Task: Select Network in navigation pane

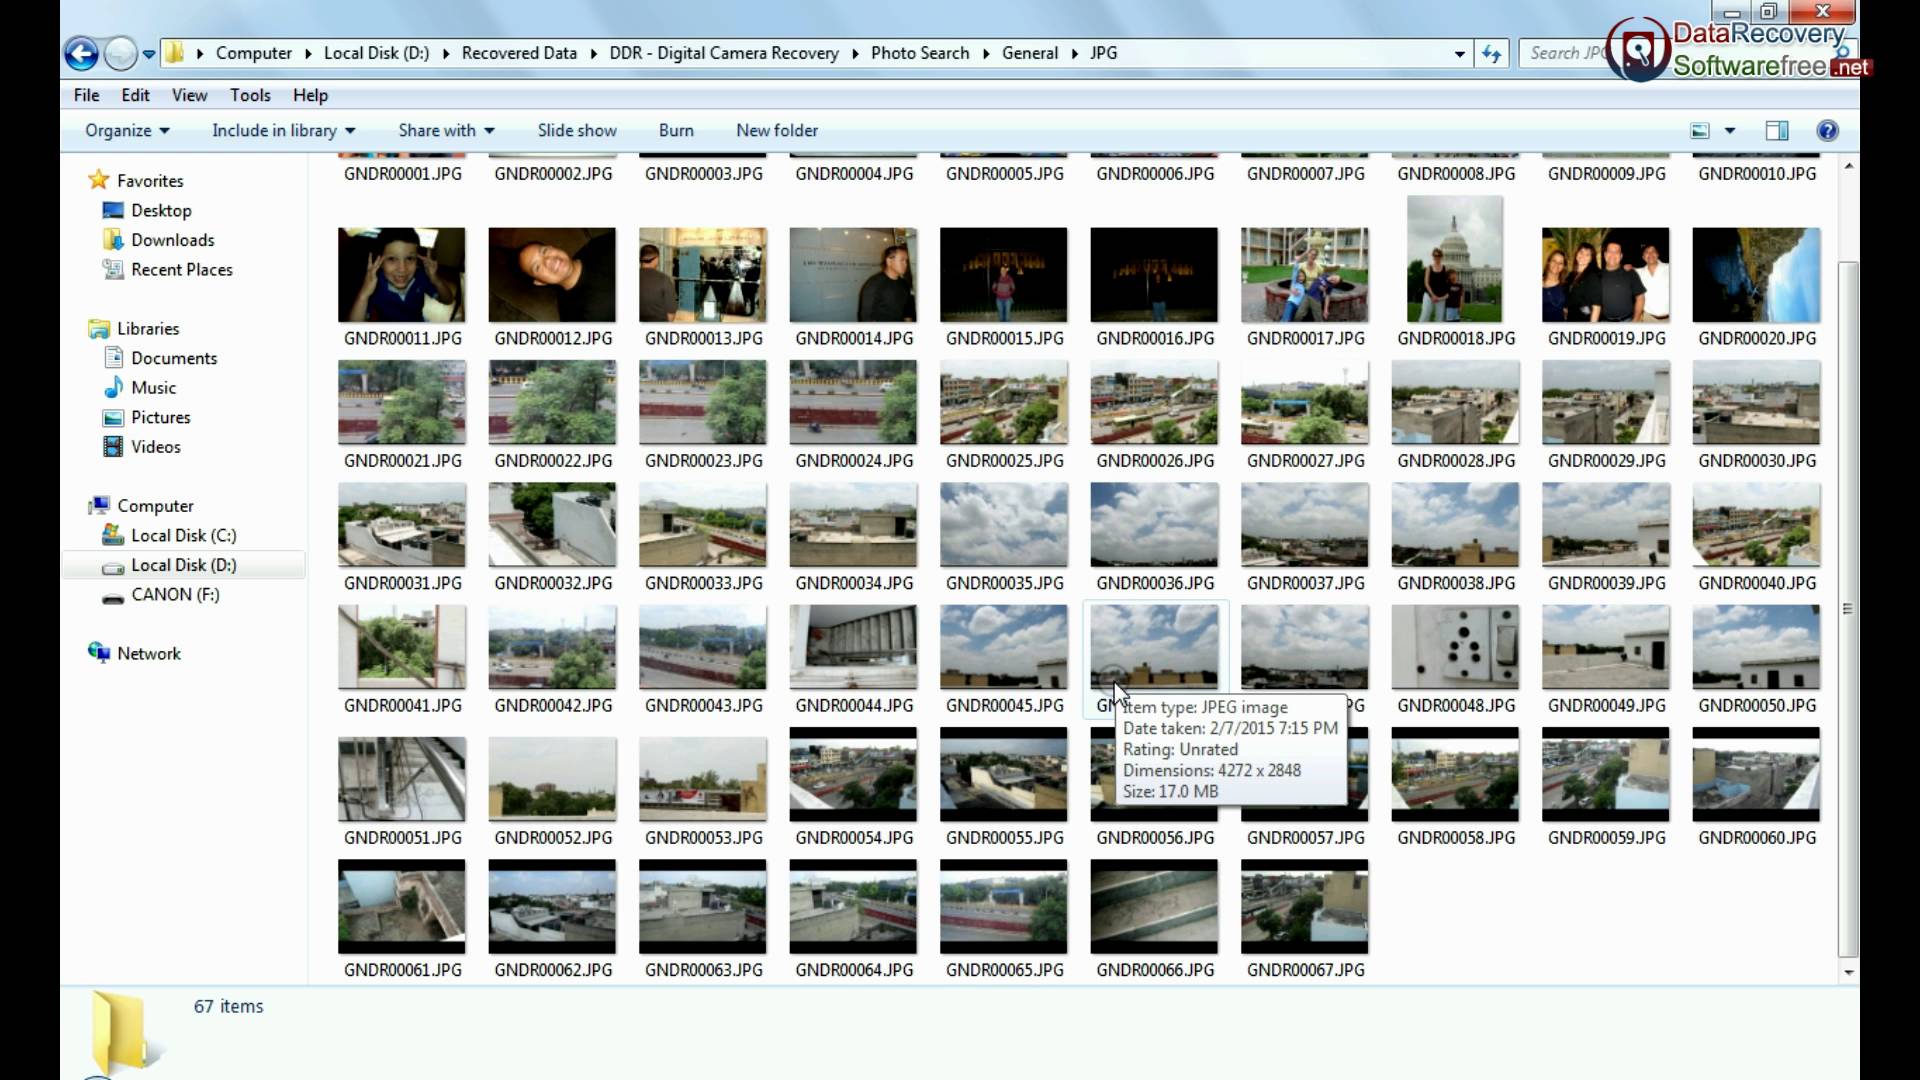Action: point(134,654)
